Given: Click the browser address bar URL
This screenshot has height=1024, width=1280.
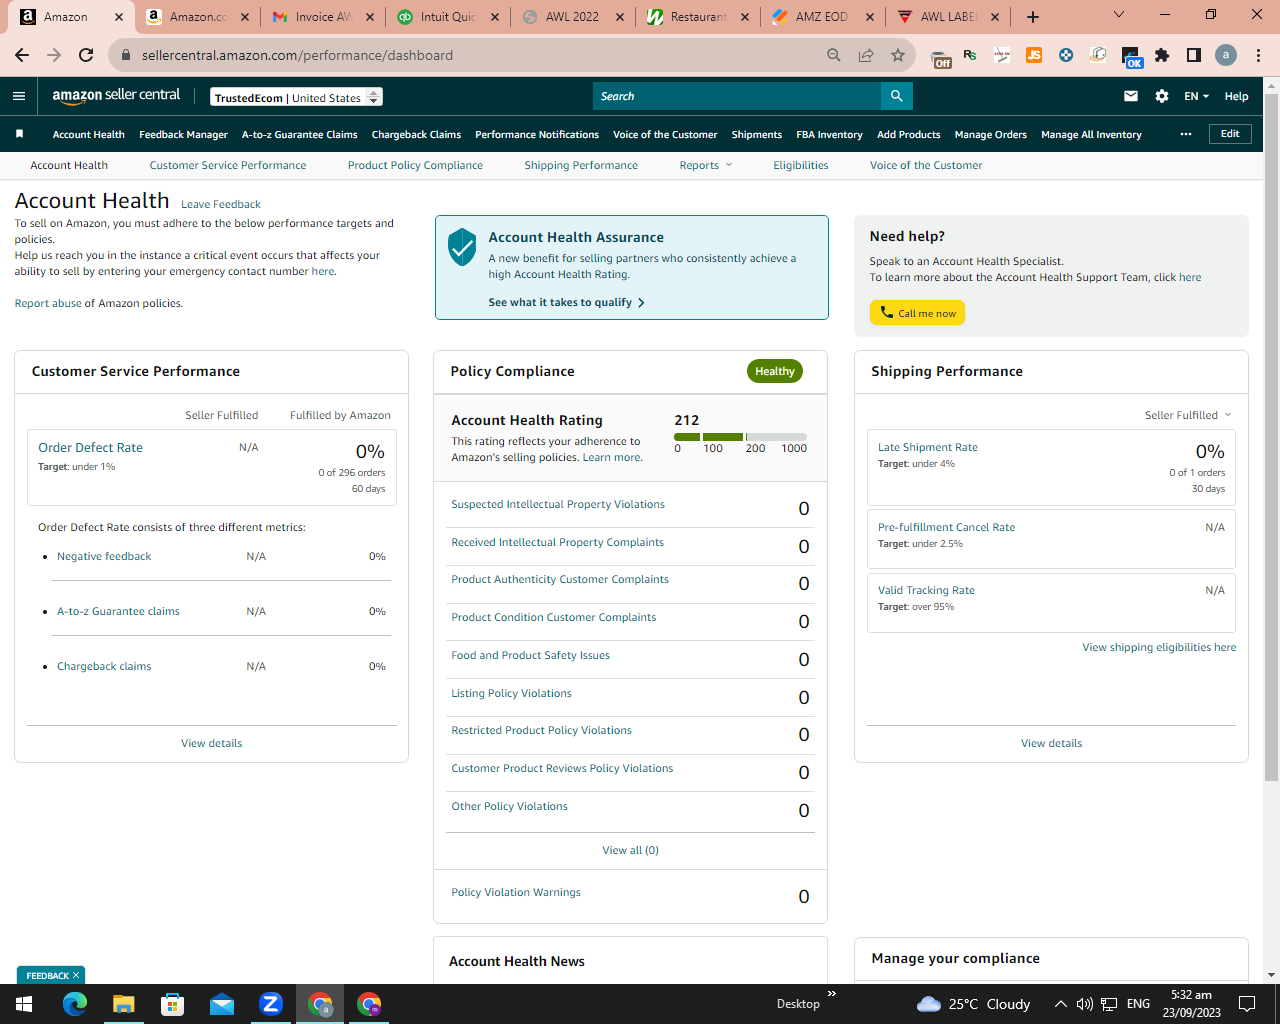Looking at the screenshot, I should [297, 55].
